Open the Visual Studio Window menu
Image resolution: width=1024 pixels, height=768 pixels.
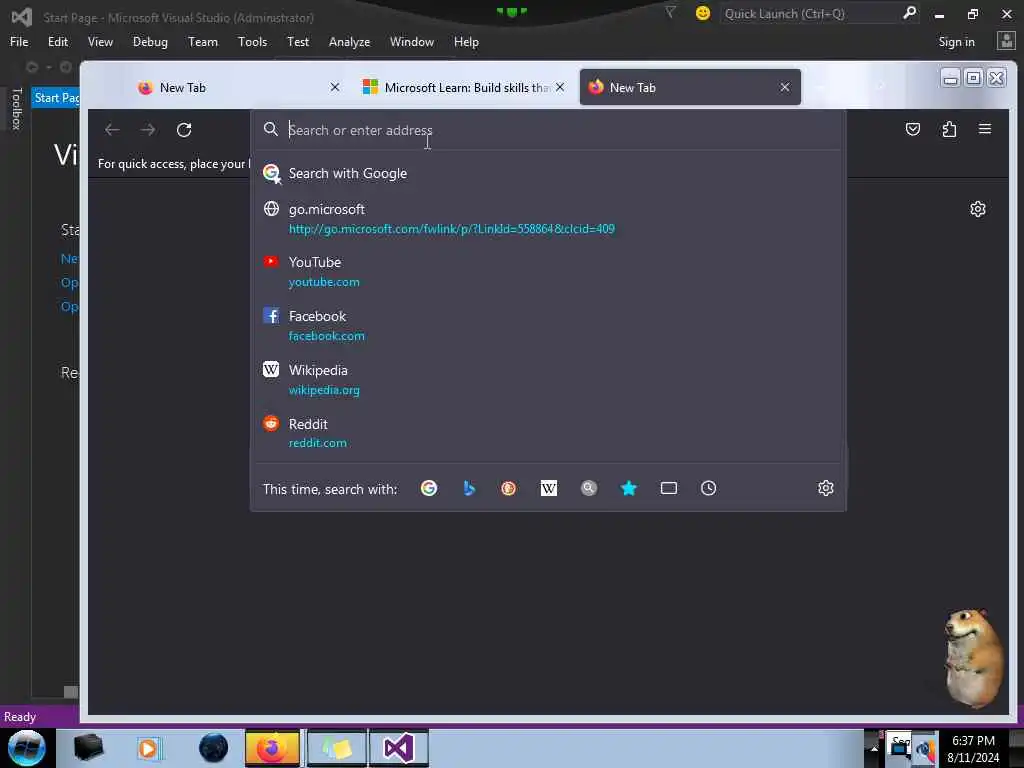pos(411,42)
